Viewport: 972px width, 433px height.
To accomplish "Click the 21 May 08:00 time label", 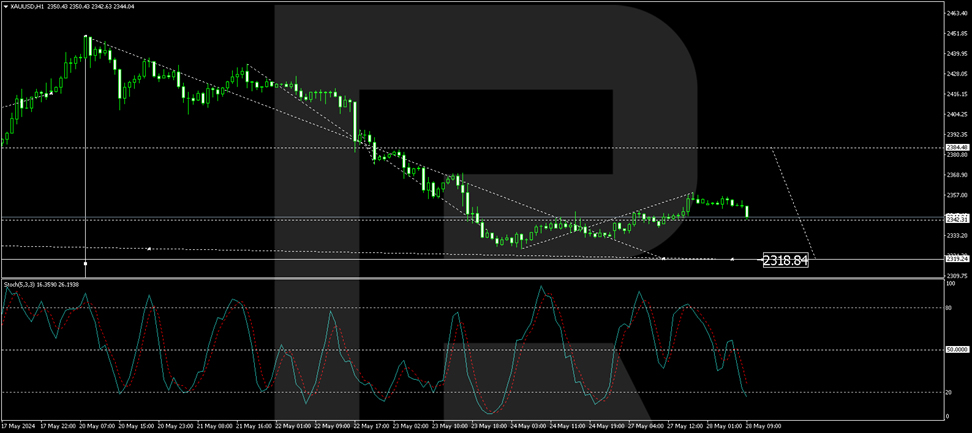I will [x=214, y=426].
